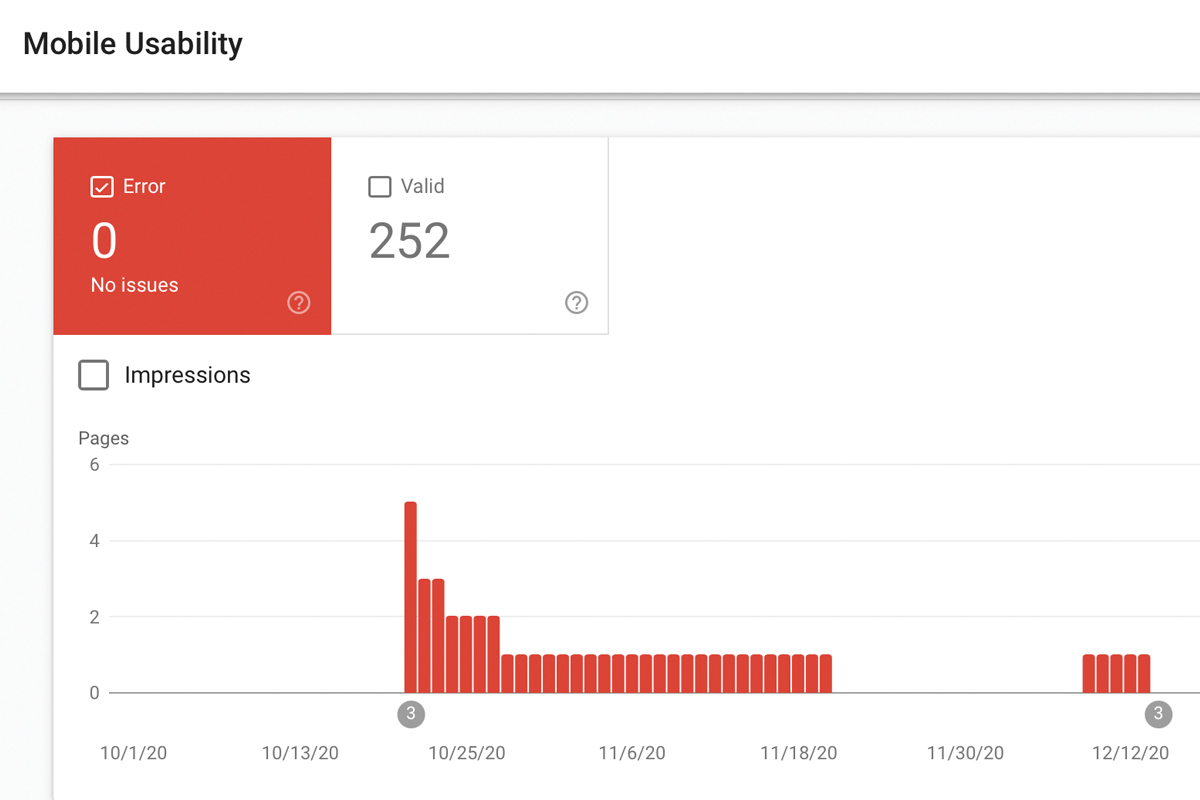This screenshot has height=800, width=1200.
Task: Toggle the Impressions checkbox
Action: tap(94, 376)
